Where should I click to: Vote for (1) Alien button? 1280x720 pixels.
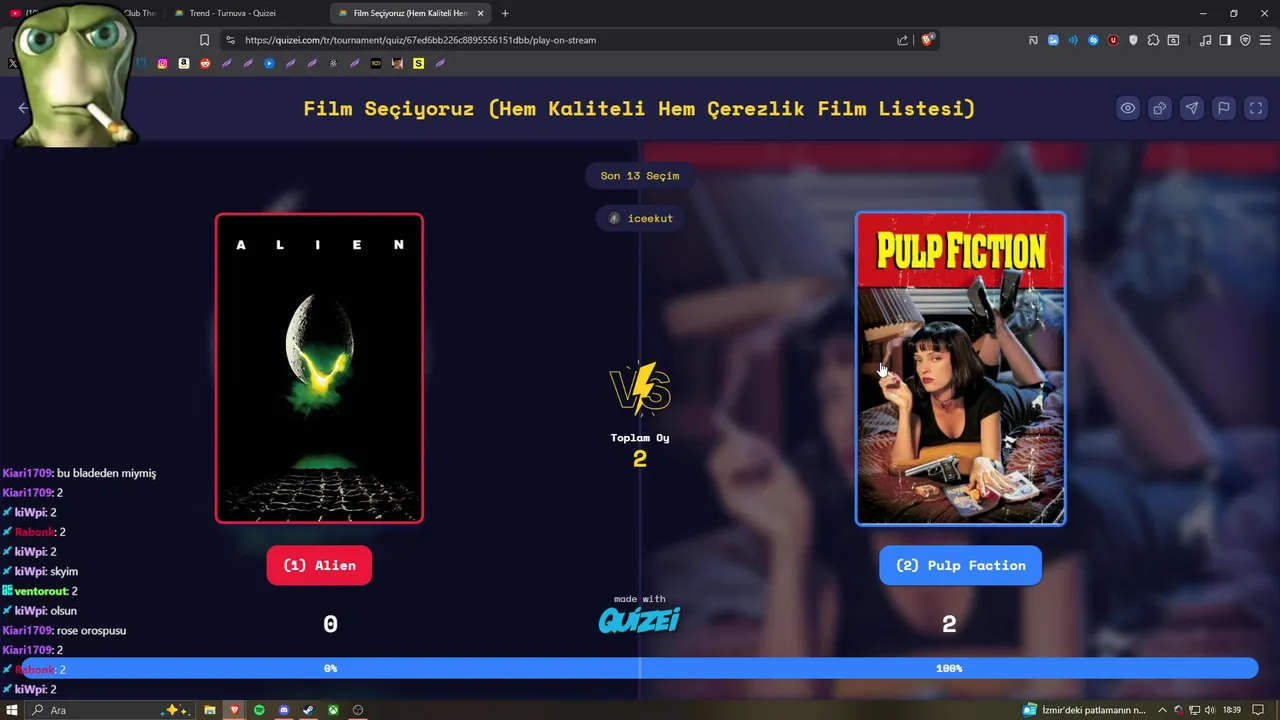(x=319, y=565)
